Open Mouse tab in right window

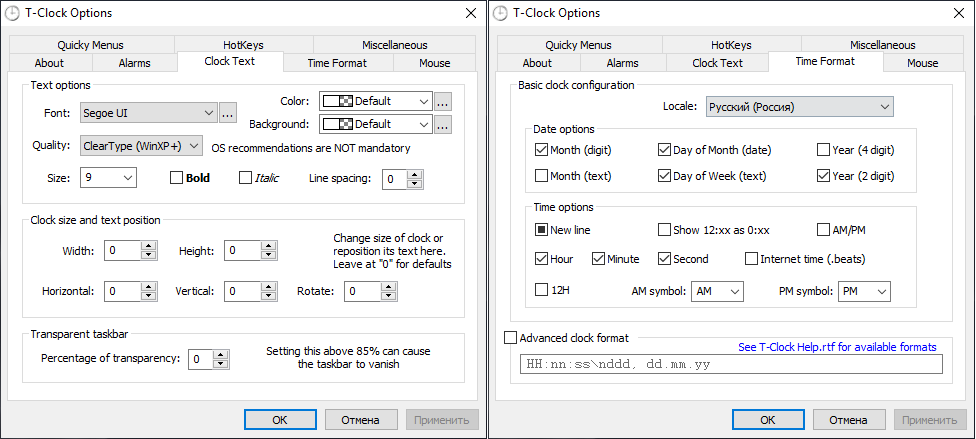[922, 63]
